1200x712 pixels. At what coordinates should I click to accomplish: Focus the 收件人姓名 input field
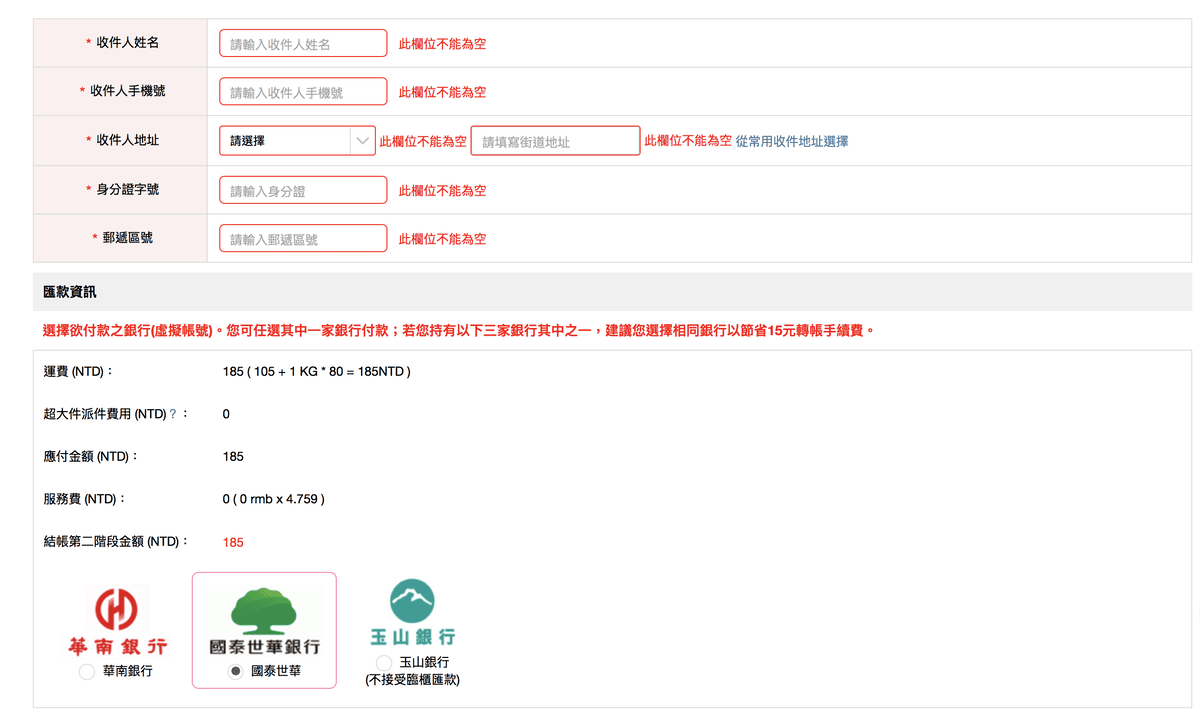point(303,44)
